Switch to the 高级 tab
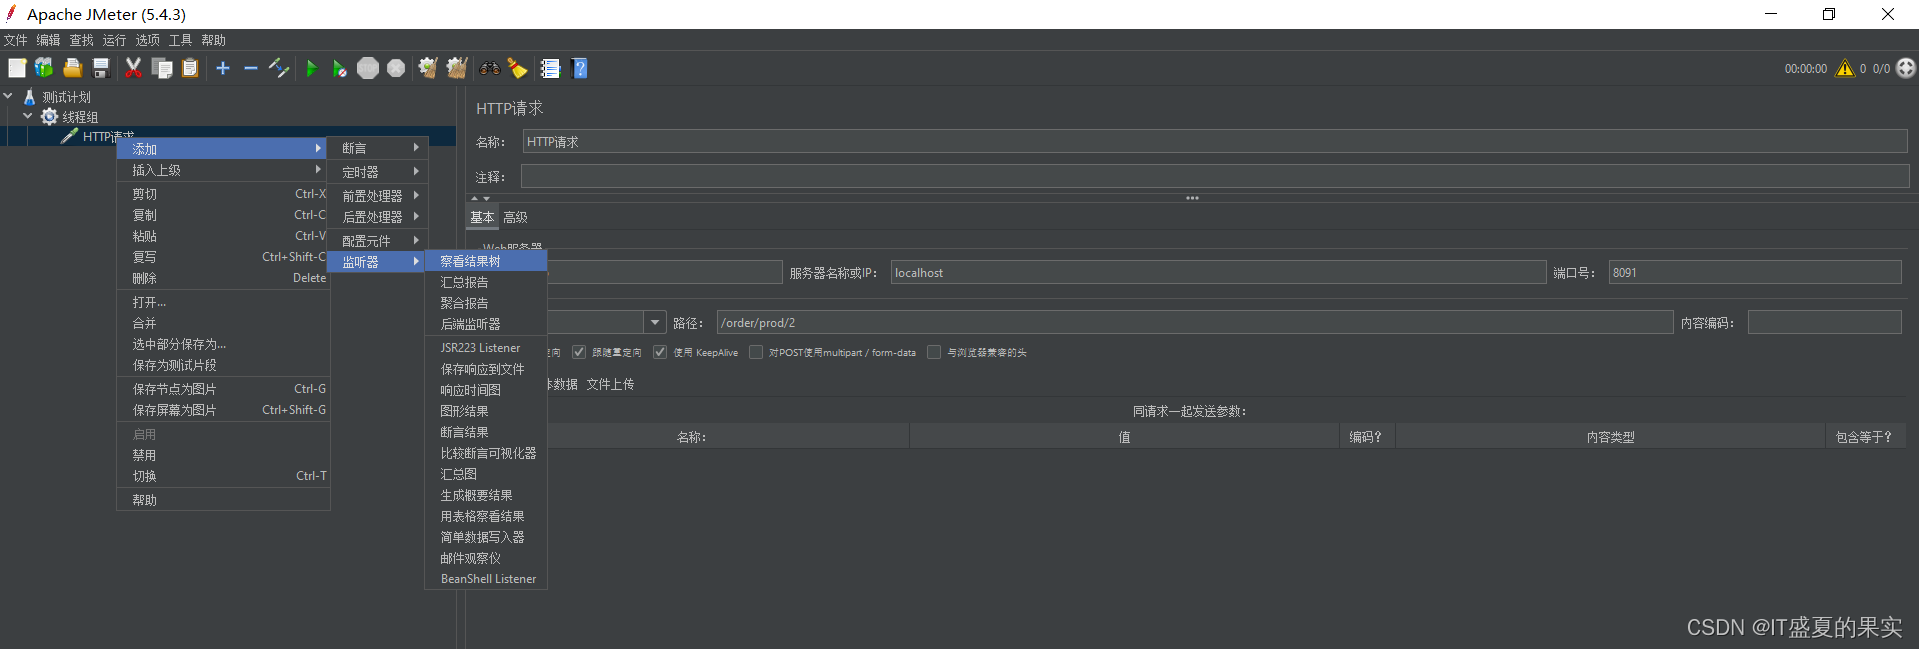This screenshot has height=649, width=1919. (515, 217)
